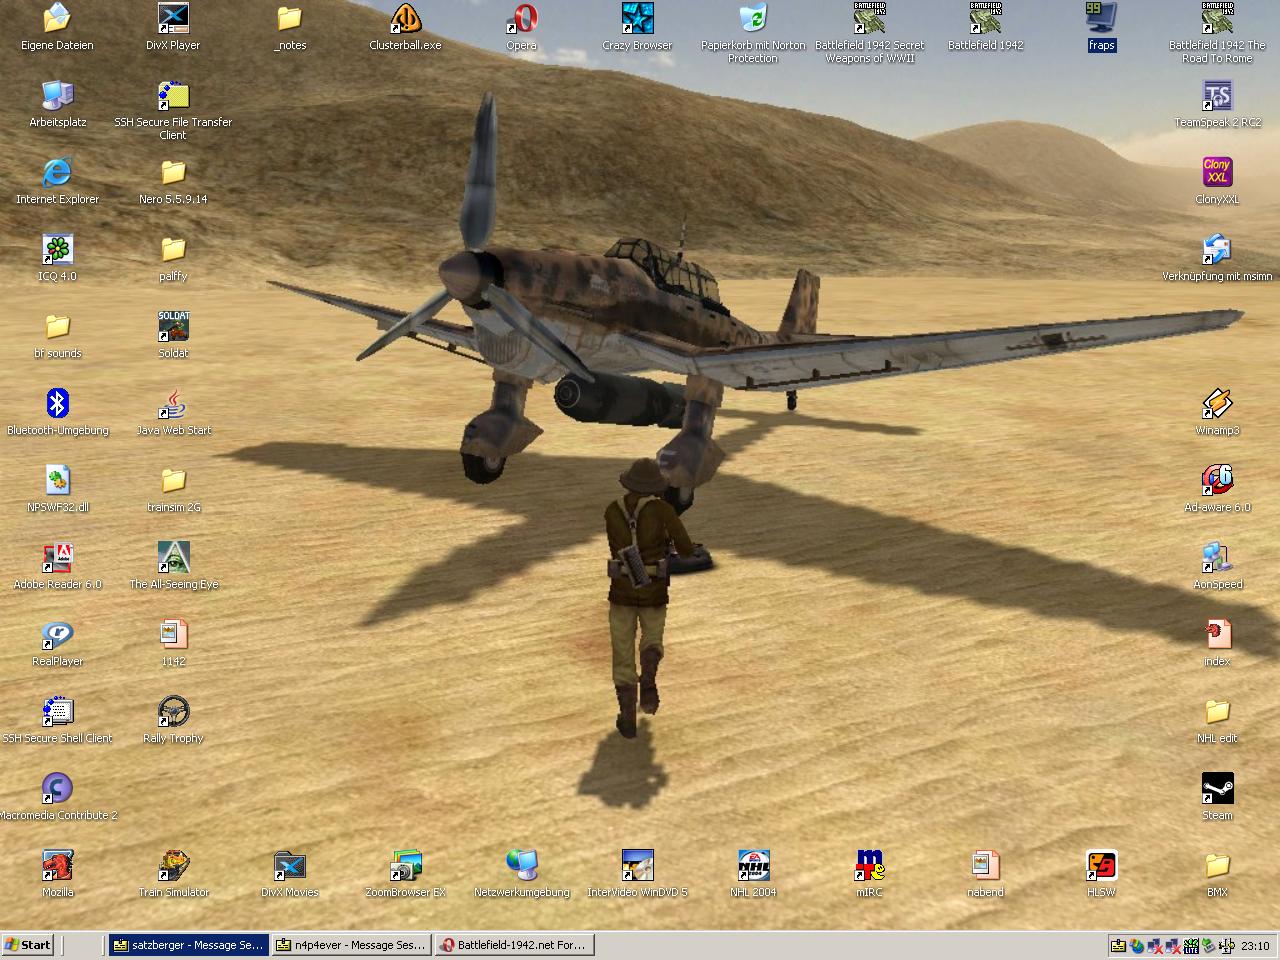Viewport: 1280px width, 960px height.
Task: Launch DivX Player shortcut
Action: pyautogui.click(x=173, y=27)
